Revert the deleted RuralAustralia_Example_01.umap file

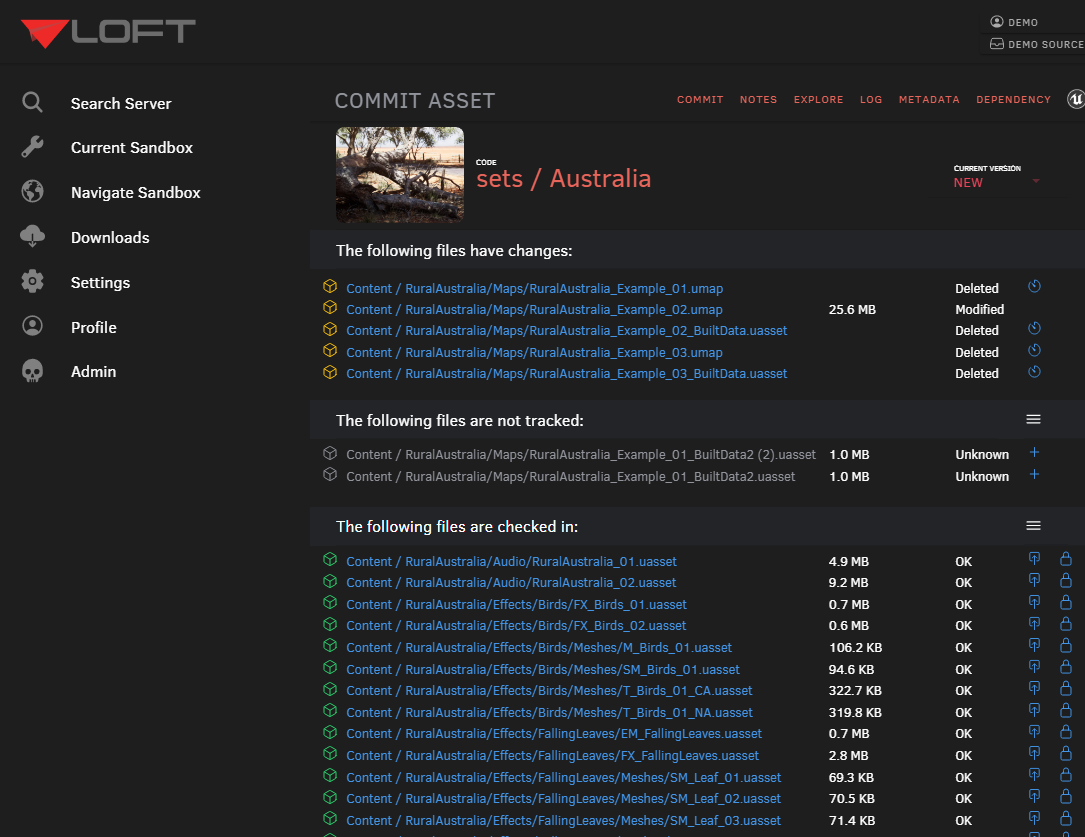point(1034,286)
